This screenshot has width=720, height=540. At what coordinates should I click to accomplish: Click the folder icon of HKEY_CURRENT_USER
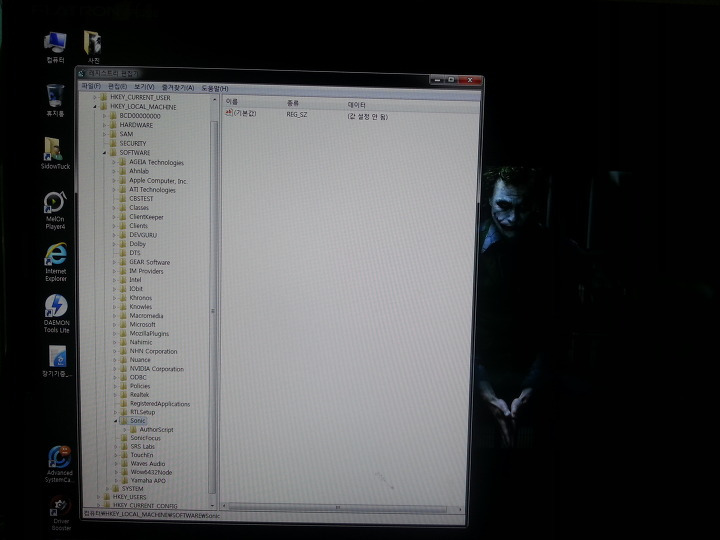103,97
